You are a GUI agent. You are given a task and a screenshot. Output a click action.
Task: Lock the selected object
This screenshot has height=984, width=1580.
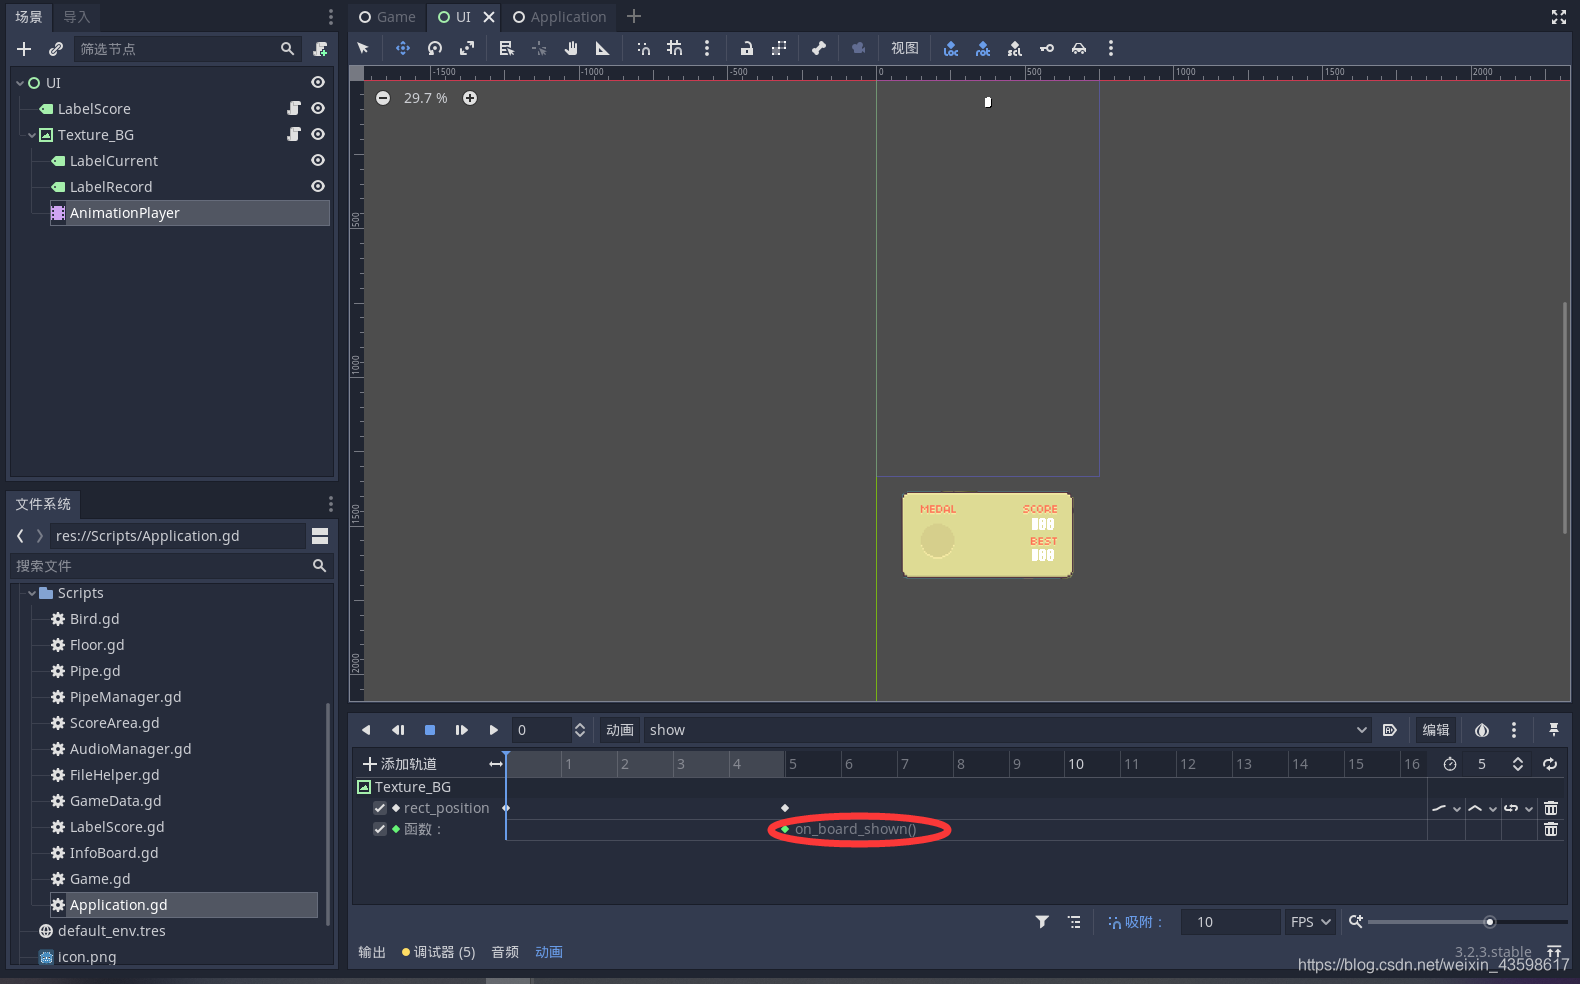pos(746,48)
